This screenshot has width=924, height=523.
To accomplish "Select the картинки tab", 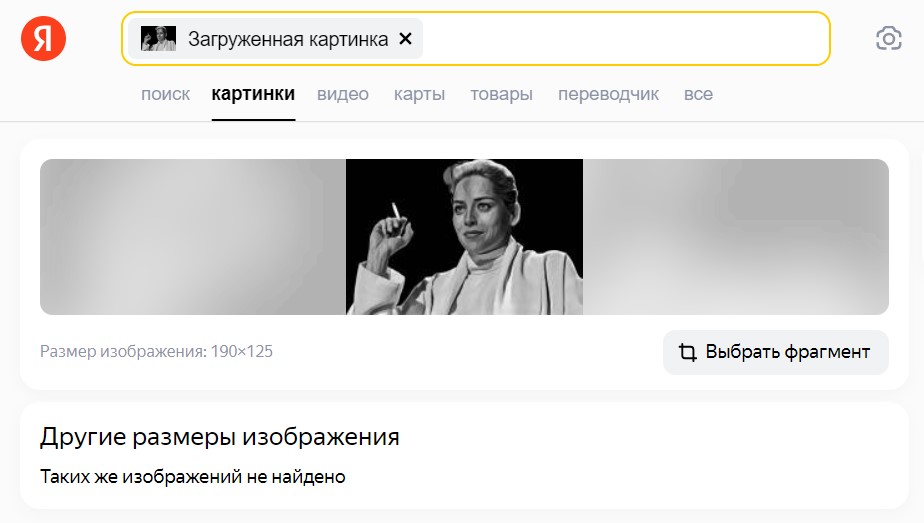I will [253, 94].
